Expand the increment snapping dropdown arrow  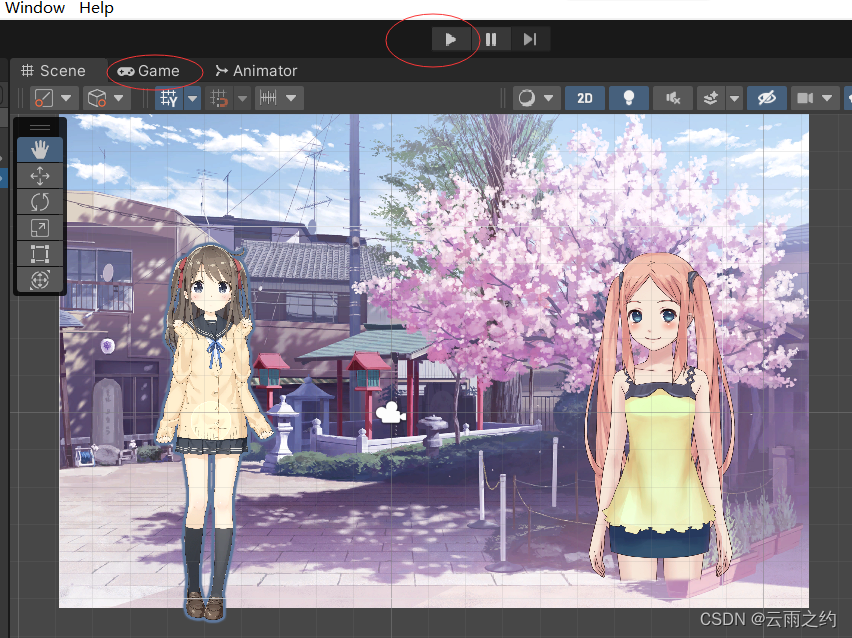click(291, 98)
